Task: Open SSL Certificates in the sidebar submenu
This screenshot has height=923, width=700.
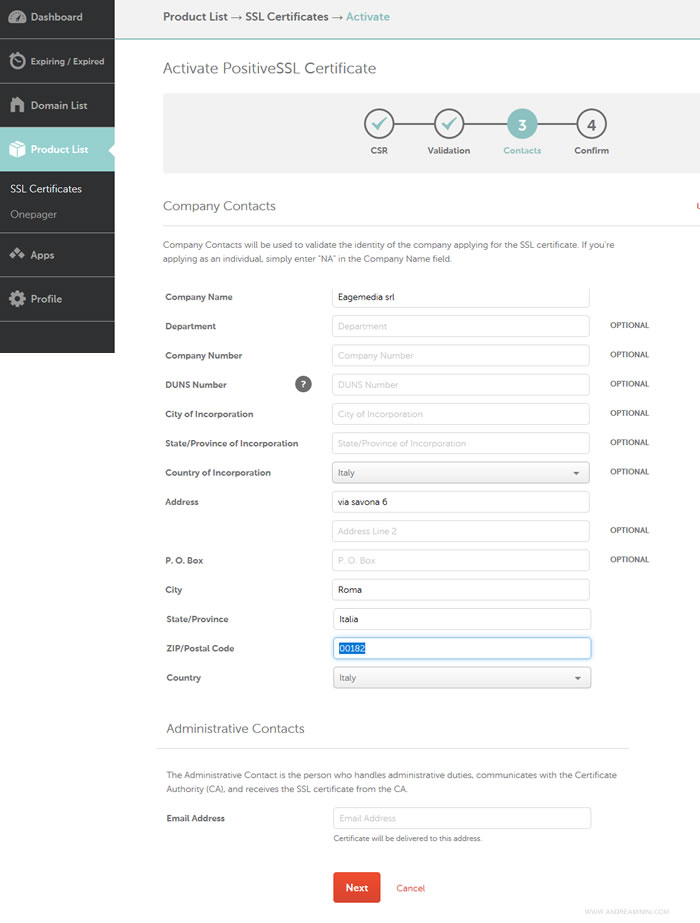Action: (46, 189)
